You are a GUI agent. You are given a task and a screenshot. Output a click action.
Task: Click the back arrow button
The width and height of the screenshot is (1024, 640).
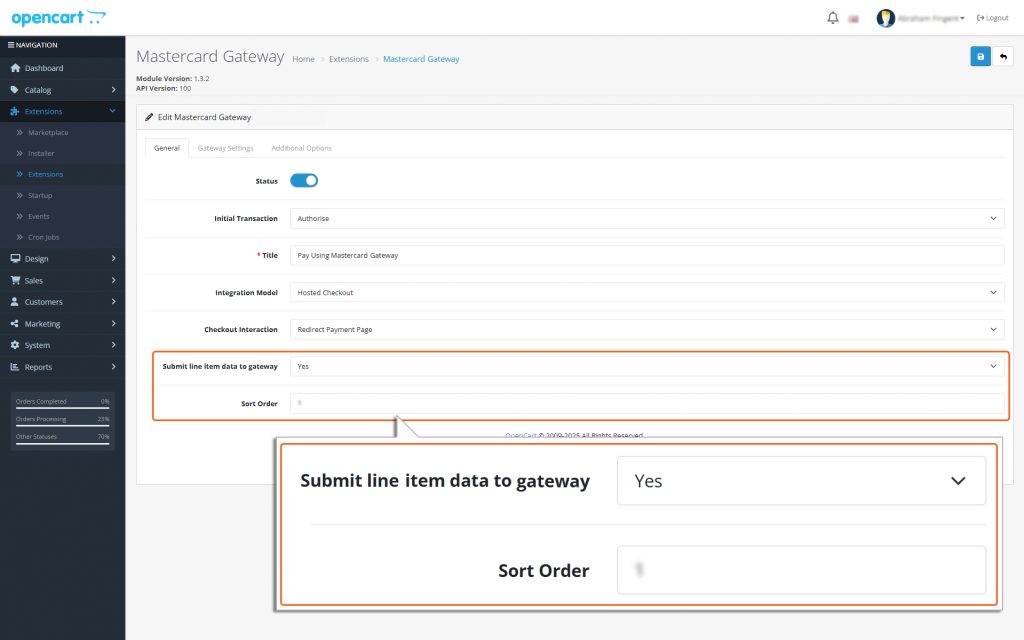coord(1003,56)
